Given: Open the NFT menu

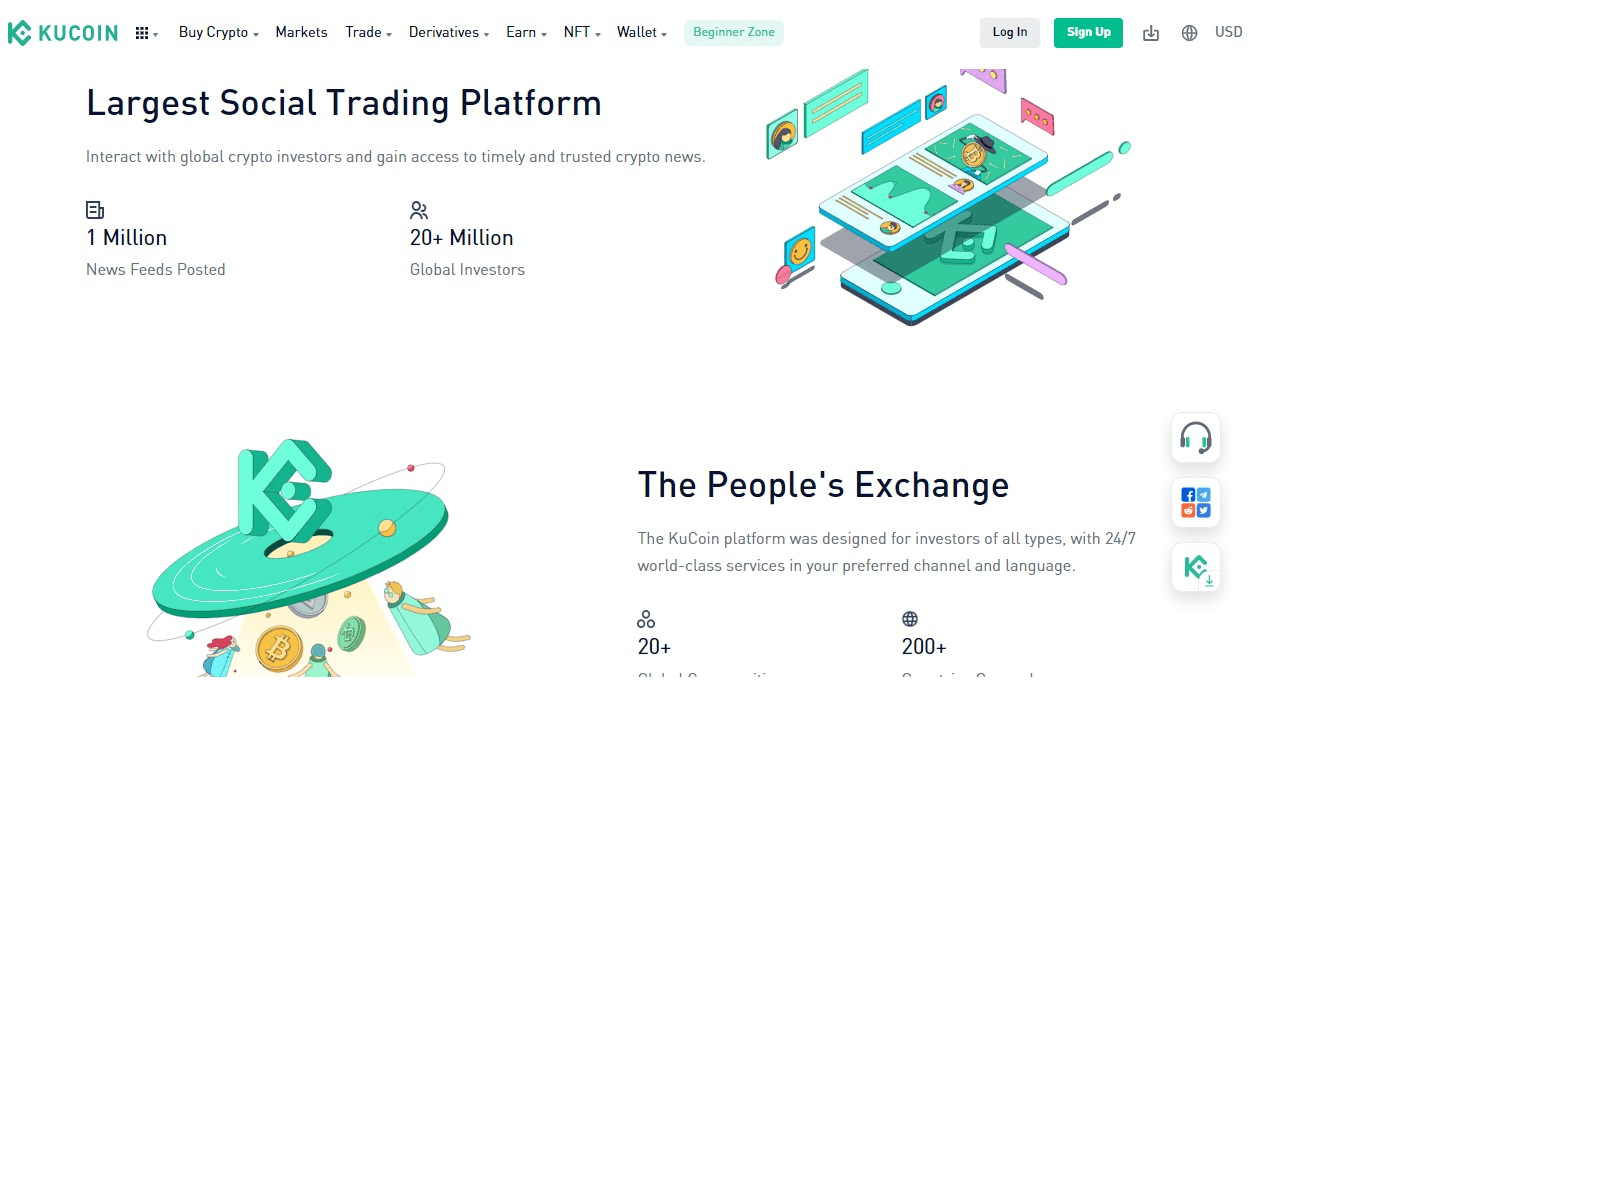Looking at the screenshot, I should click(x=581, y=32).
